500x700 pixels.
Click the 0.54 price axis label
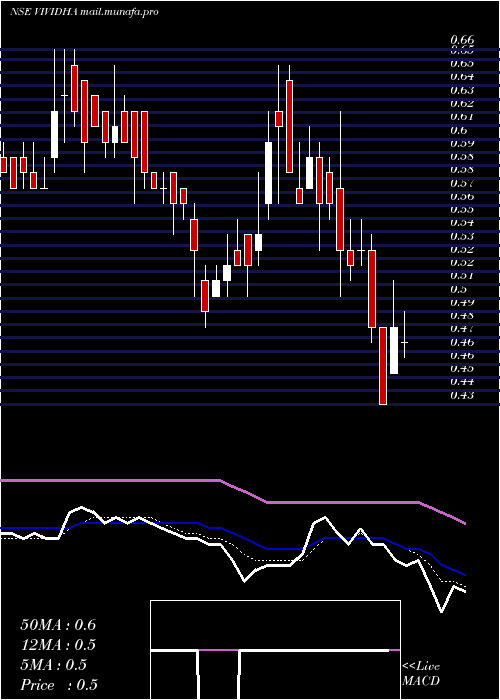(462, 223)
